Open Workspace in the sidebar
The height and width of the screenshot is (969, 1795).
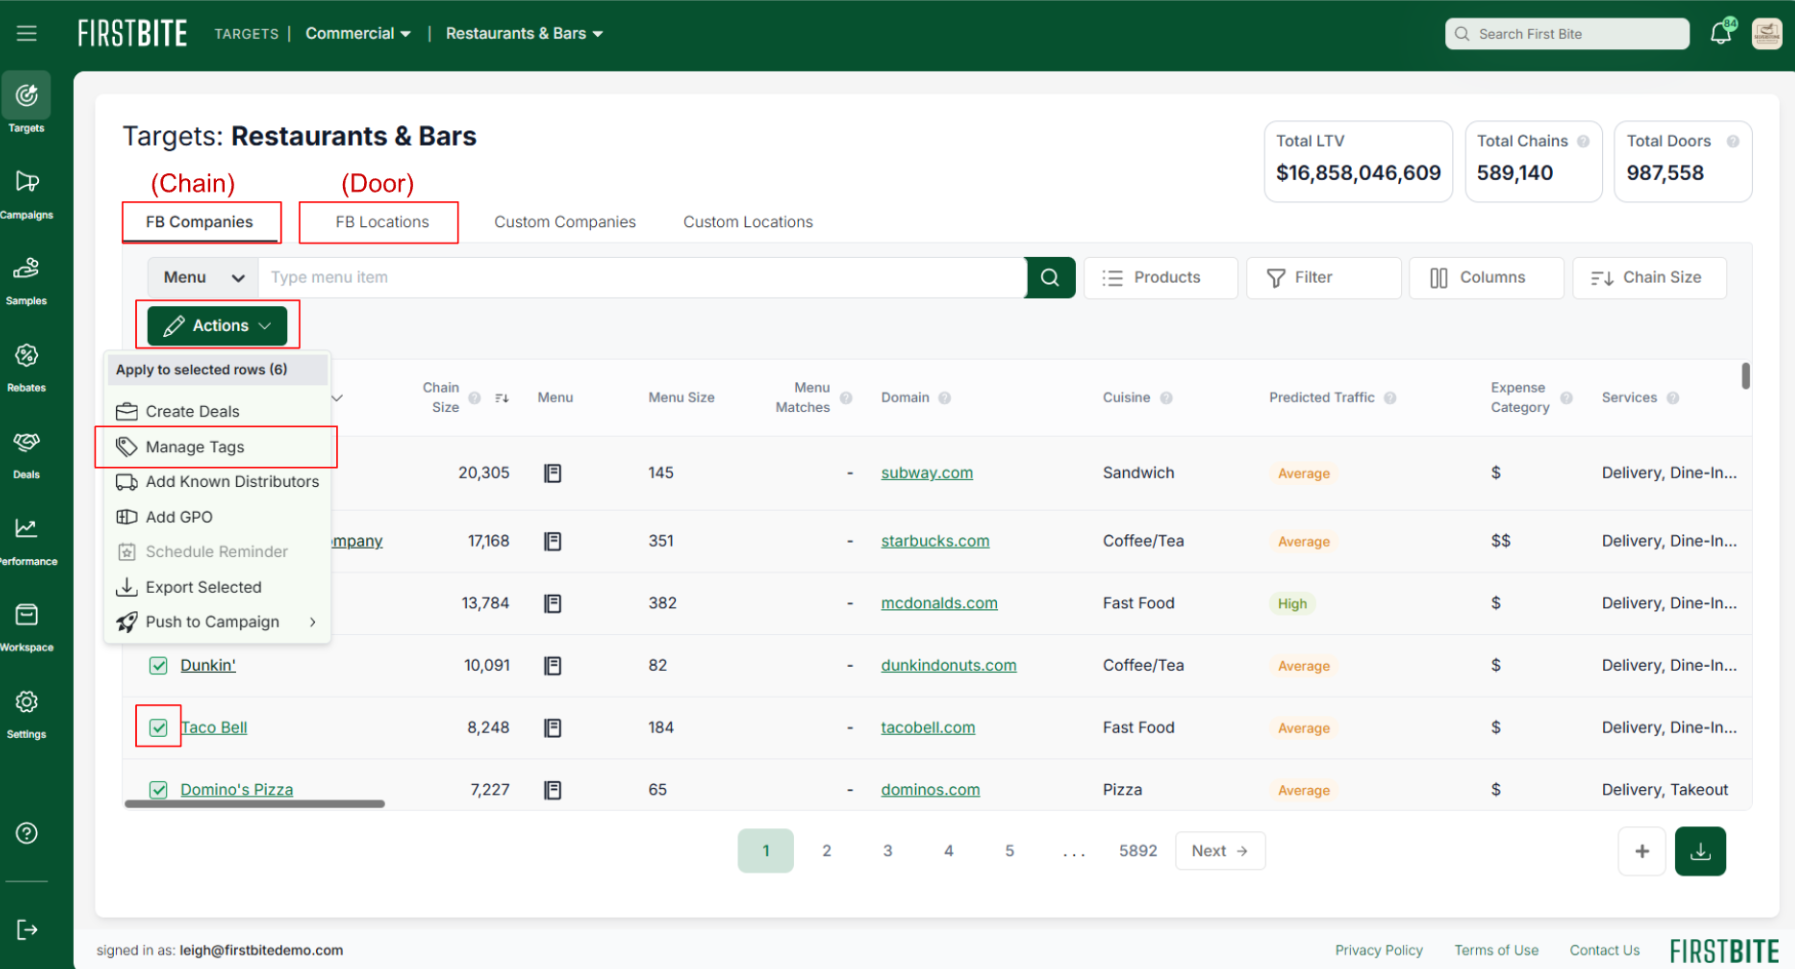coord(27,626)
